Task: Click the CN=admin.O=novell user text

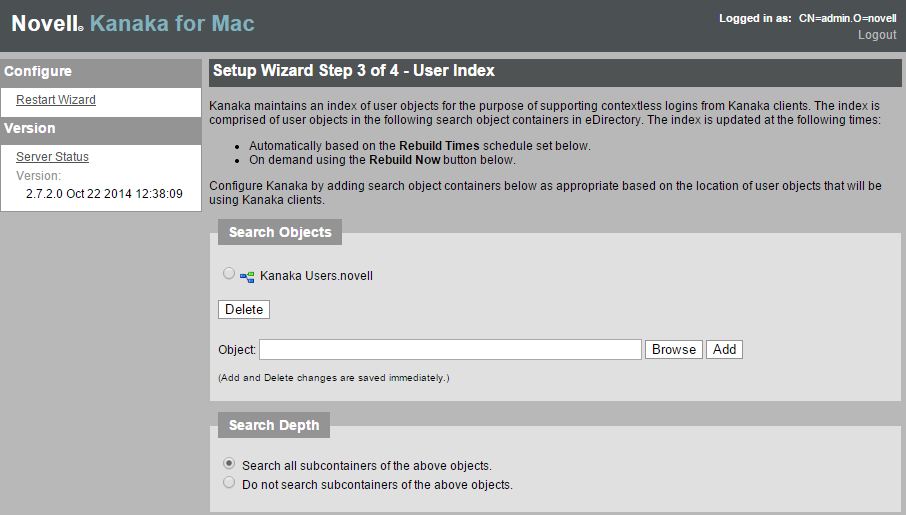Action: pos(848,18)
